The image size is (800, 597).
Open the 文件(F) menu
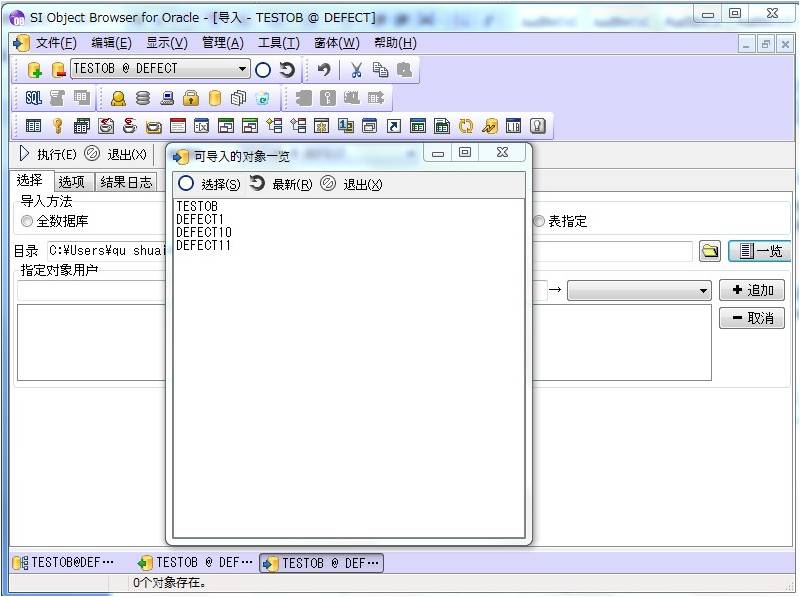click(x=56, y=43)
